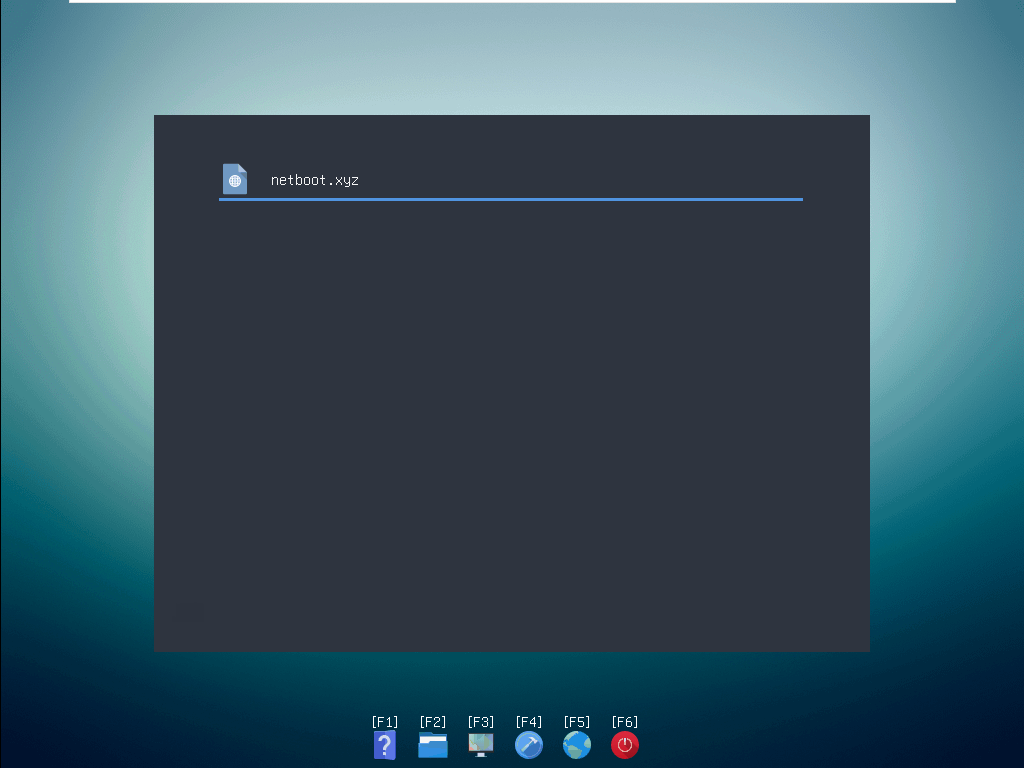Viewport: 1024px width, 768px height.
Task: Click the [F1] key label
Action: click(x=385, y=722)
